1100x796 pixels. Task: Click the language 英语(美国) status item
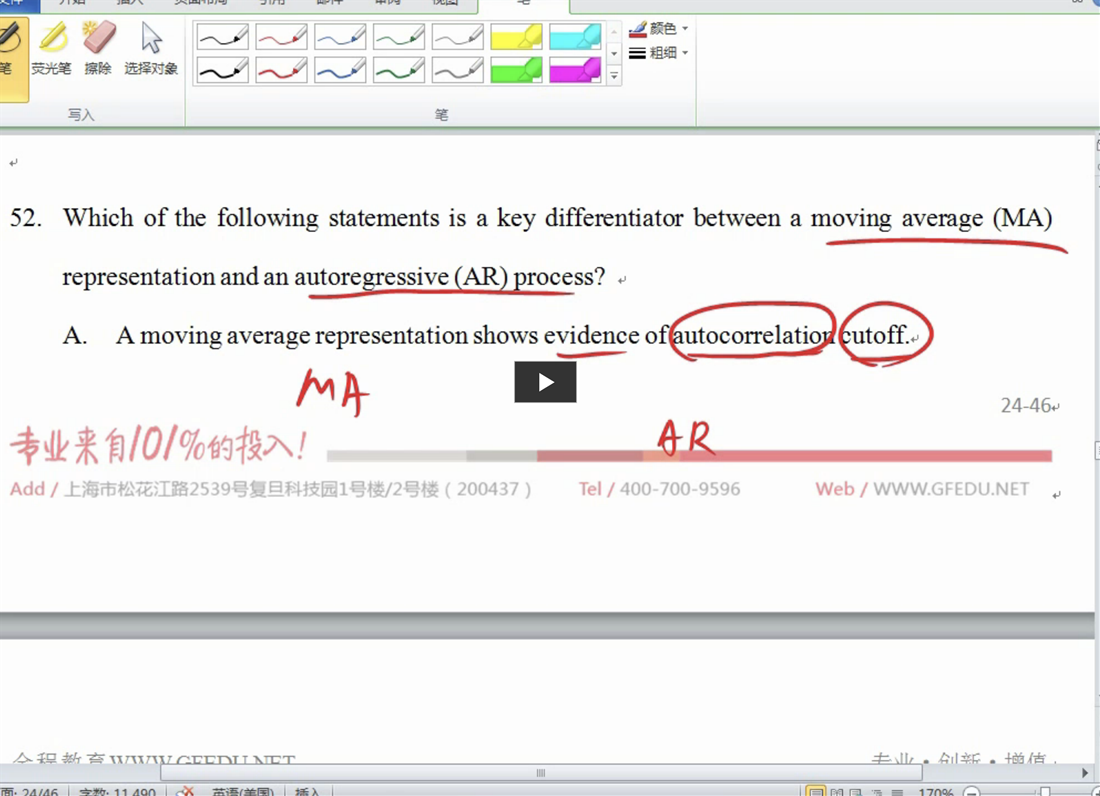[243, 791]
